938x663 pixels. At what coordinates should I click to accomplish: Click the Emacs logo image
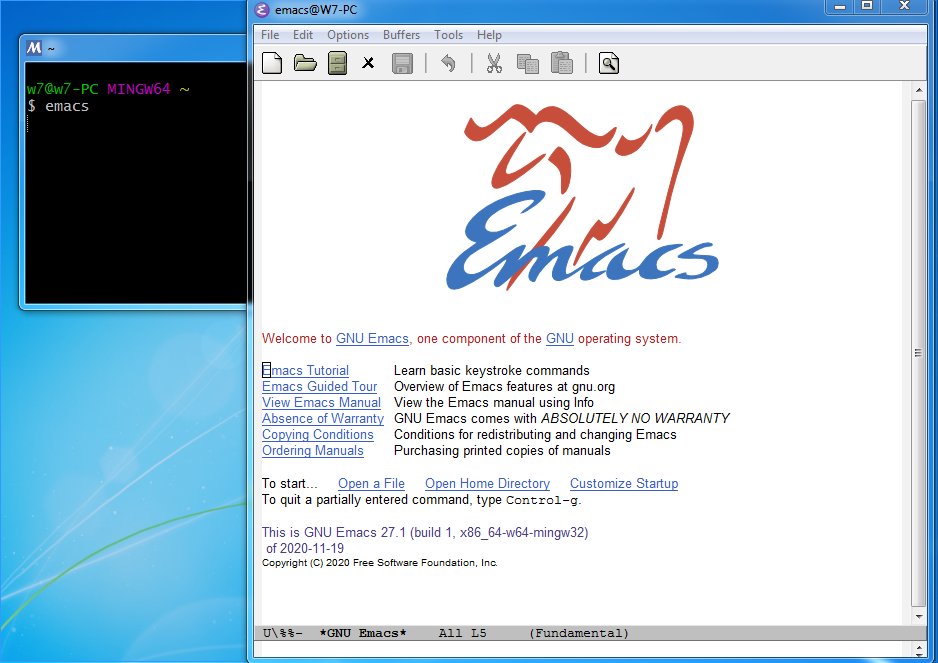tap(582, 197)
